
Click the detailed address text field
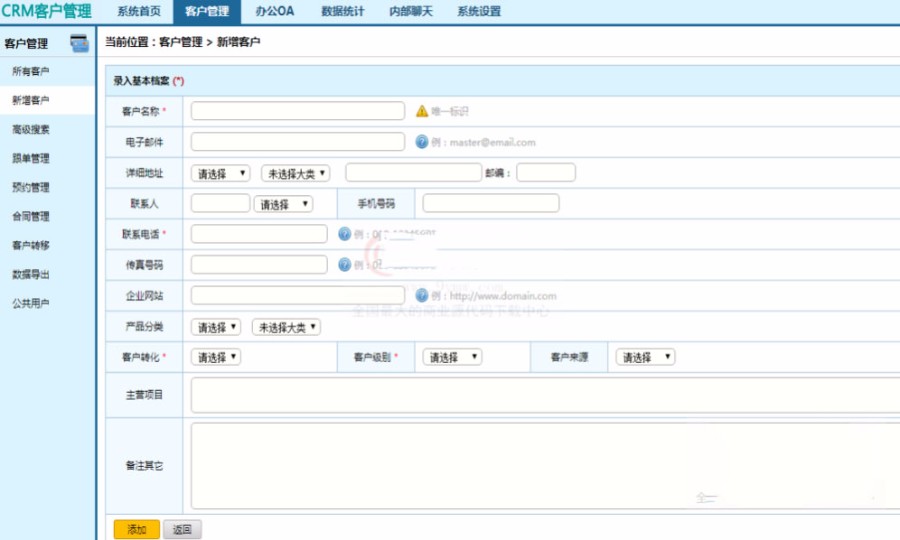tap(413, 172)
